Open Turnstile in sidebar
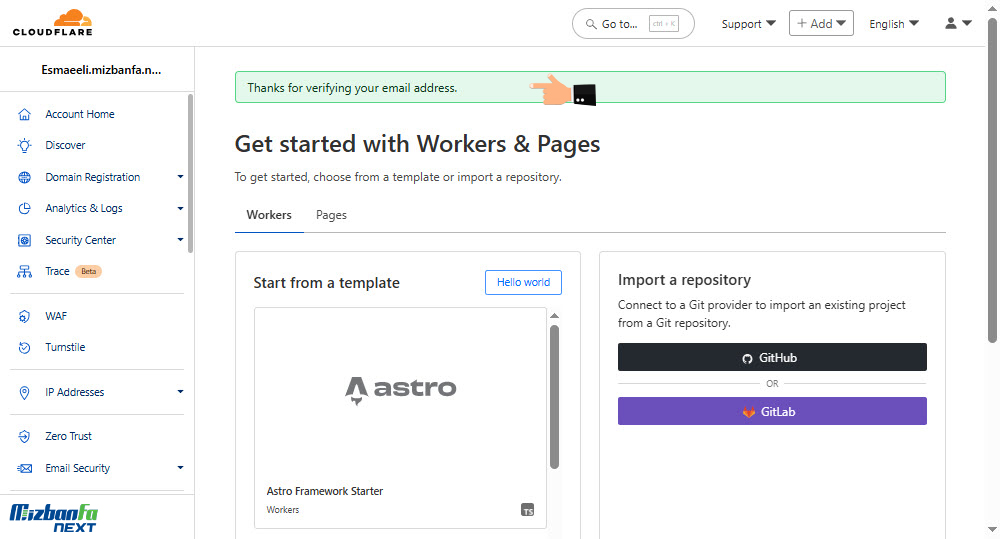Image resolution: width=1000 pixels, height=539 pixels. tap(65, 348)
